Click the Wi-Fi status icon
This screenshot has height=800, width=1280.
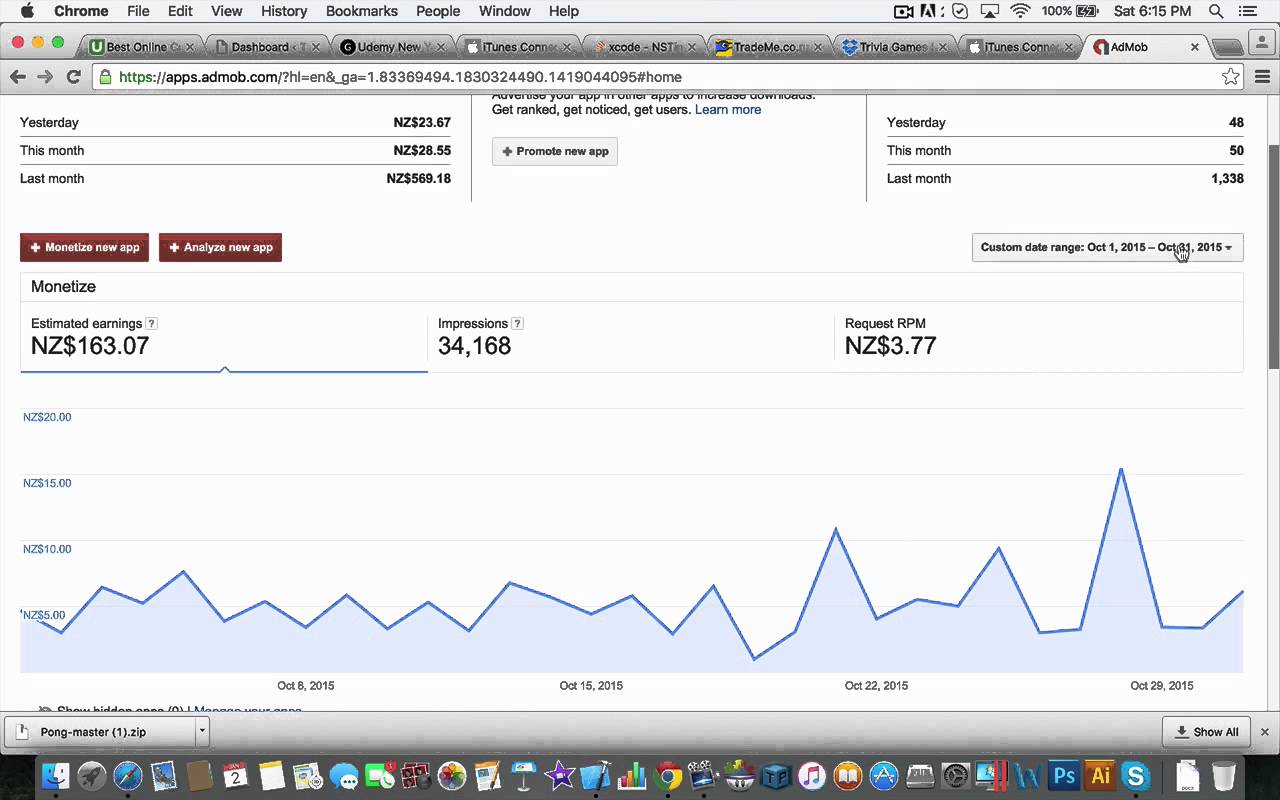click(x=1020, y=11)
